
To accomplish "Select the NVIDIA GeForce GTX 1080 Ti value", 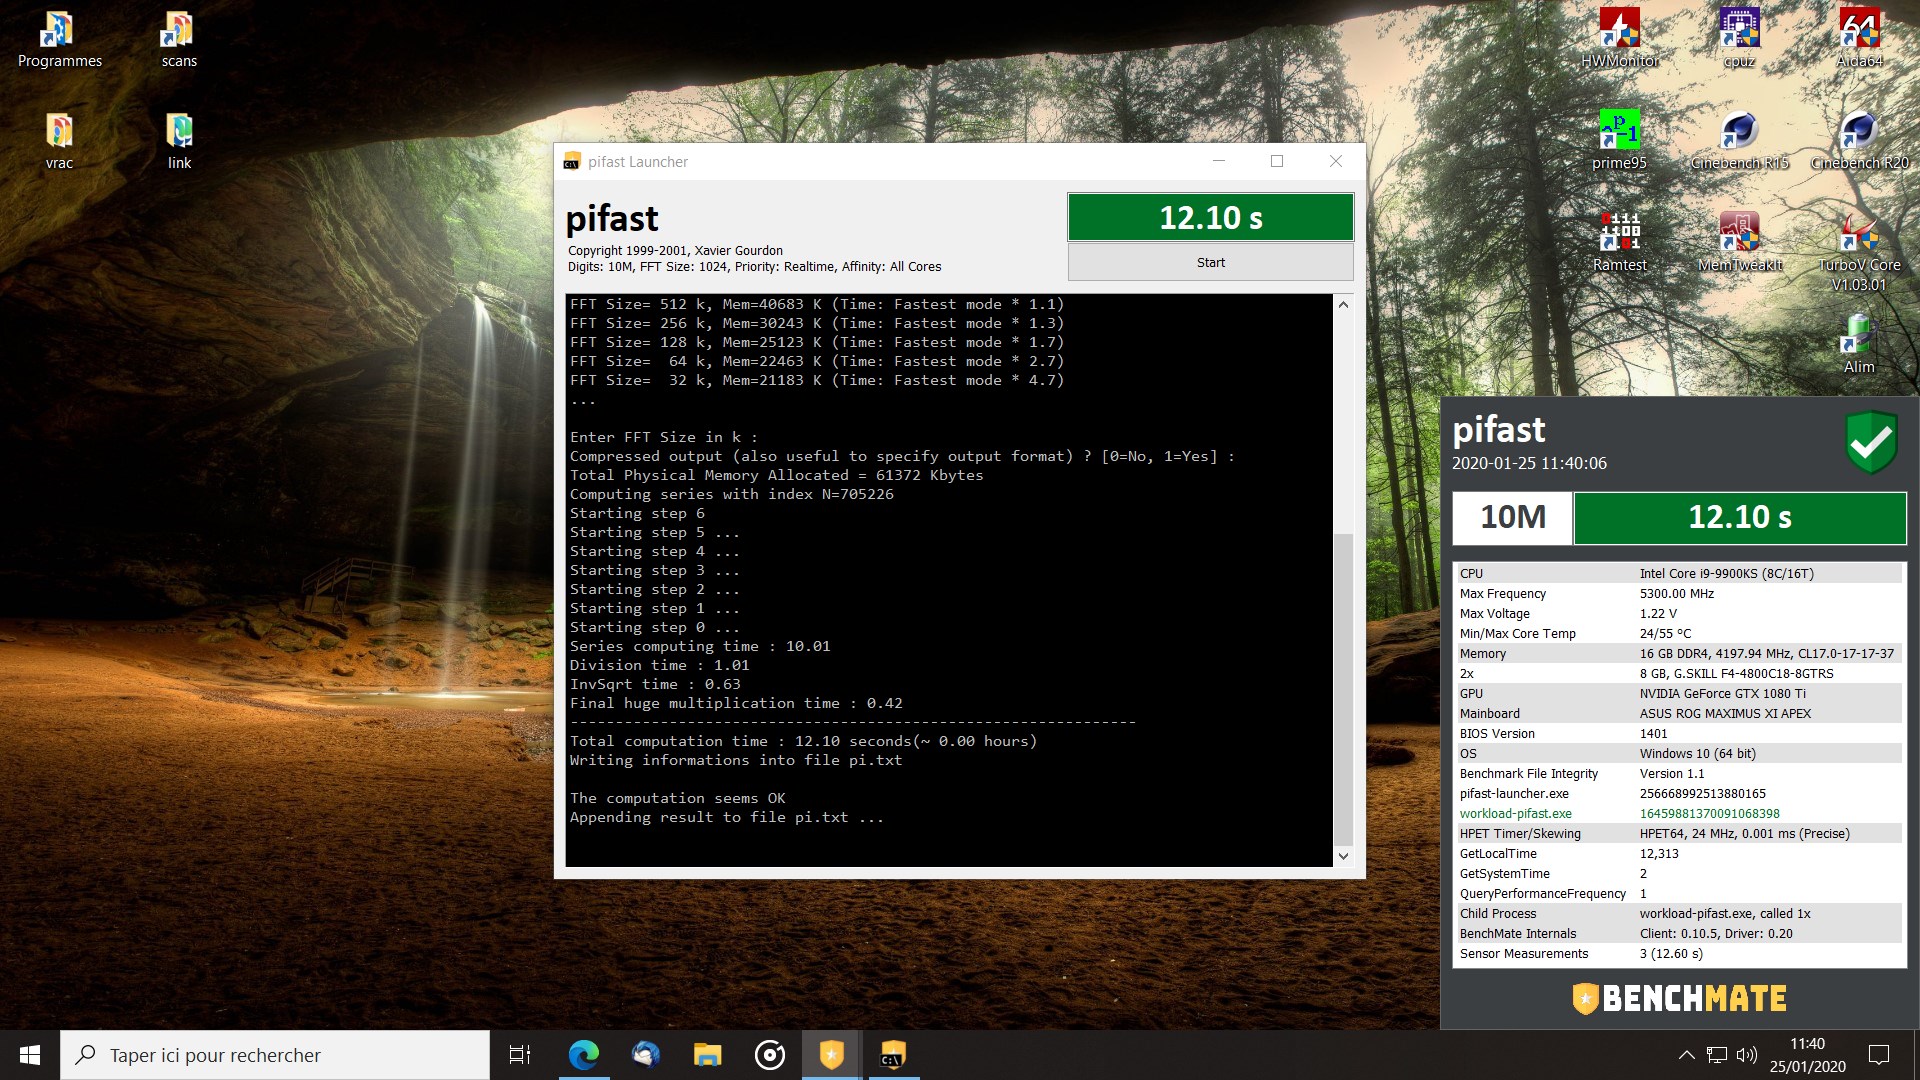I will click(1722, 693).
